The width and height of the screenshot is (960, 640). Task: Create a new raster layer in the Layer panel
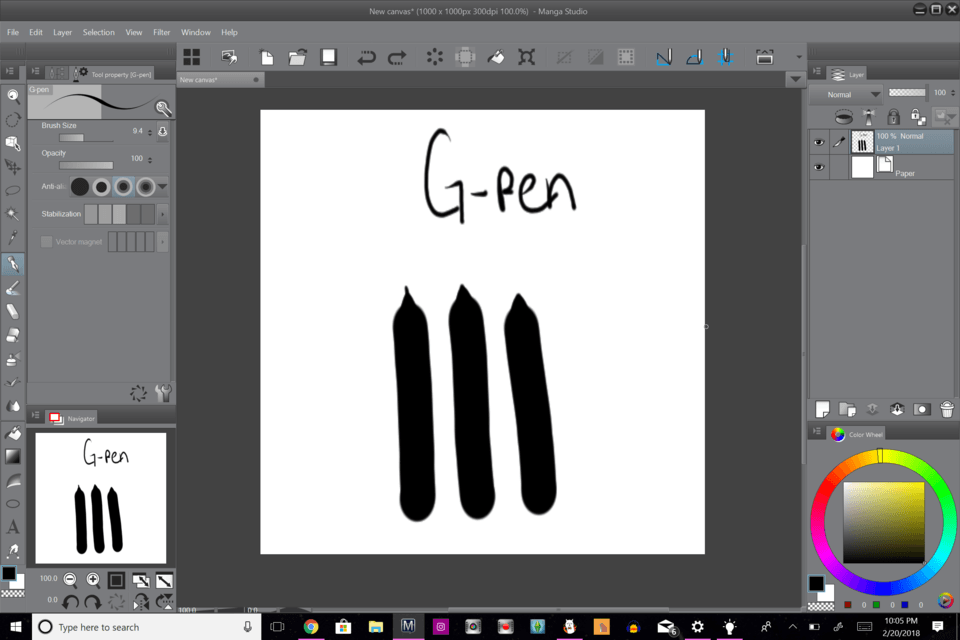coord(820,408)
